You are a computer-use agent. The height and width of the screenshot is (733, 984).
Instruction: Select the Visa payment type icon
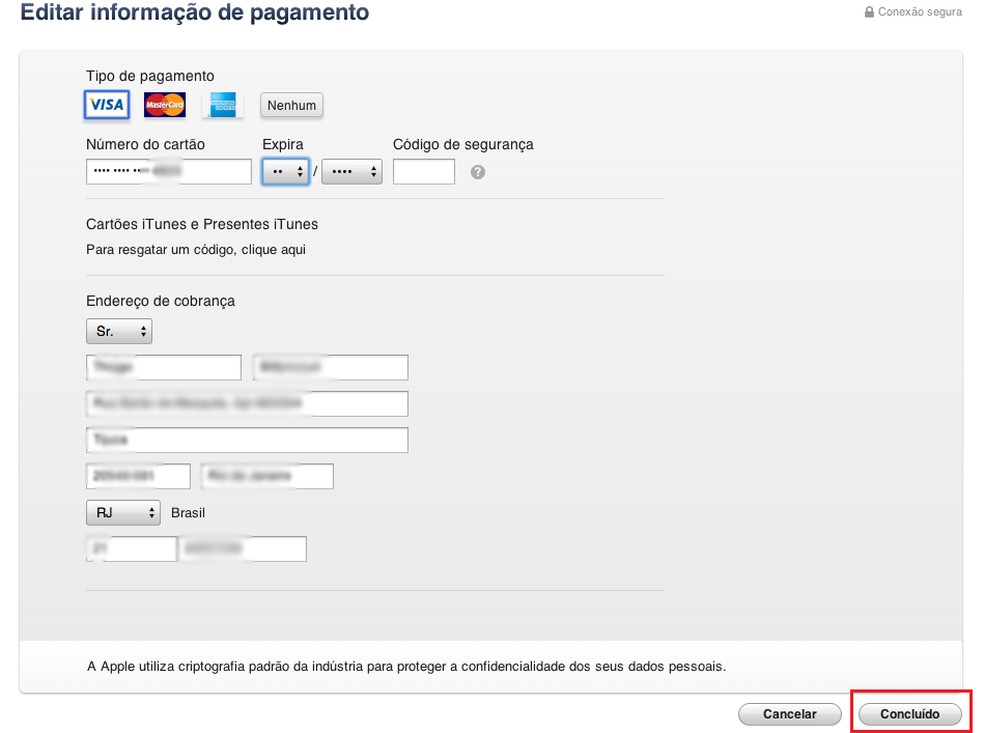pos(106,104)
